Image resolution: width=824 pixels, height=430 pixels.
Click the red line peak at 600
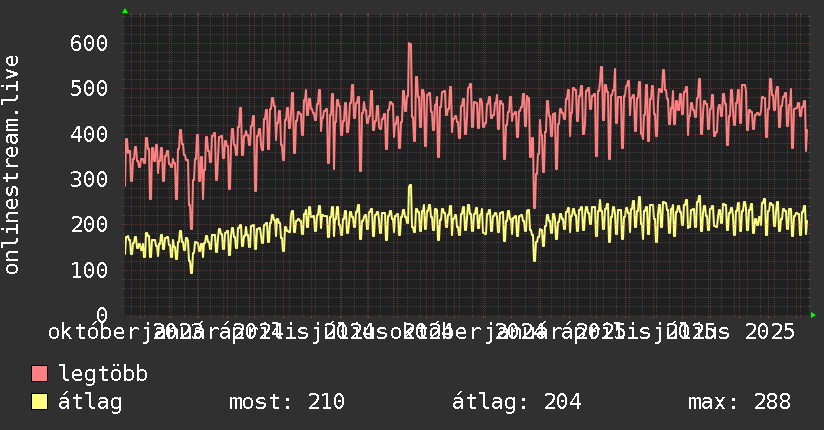(410, 44)
